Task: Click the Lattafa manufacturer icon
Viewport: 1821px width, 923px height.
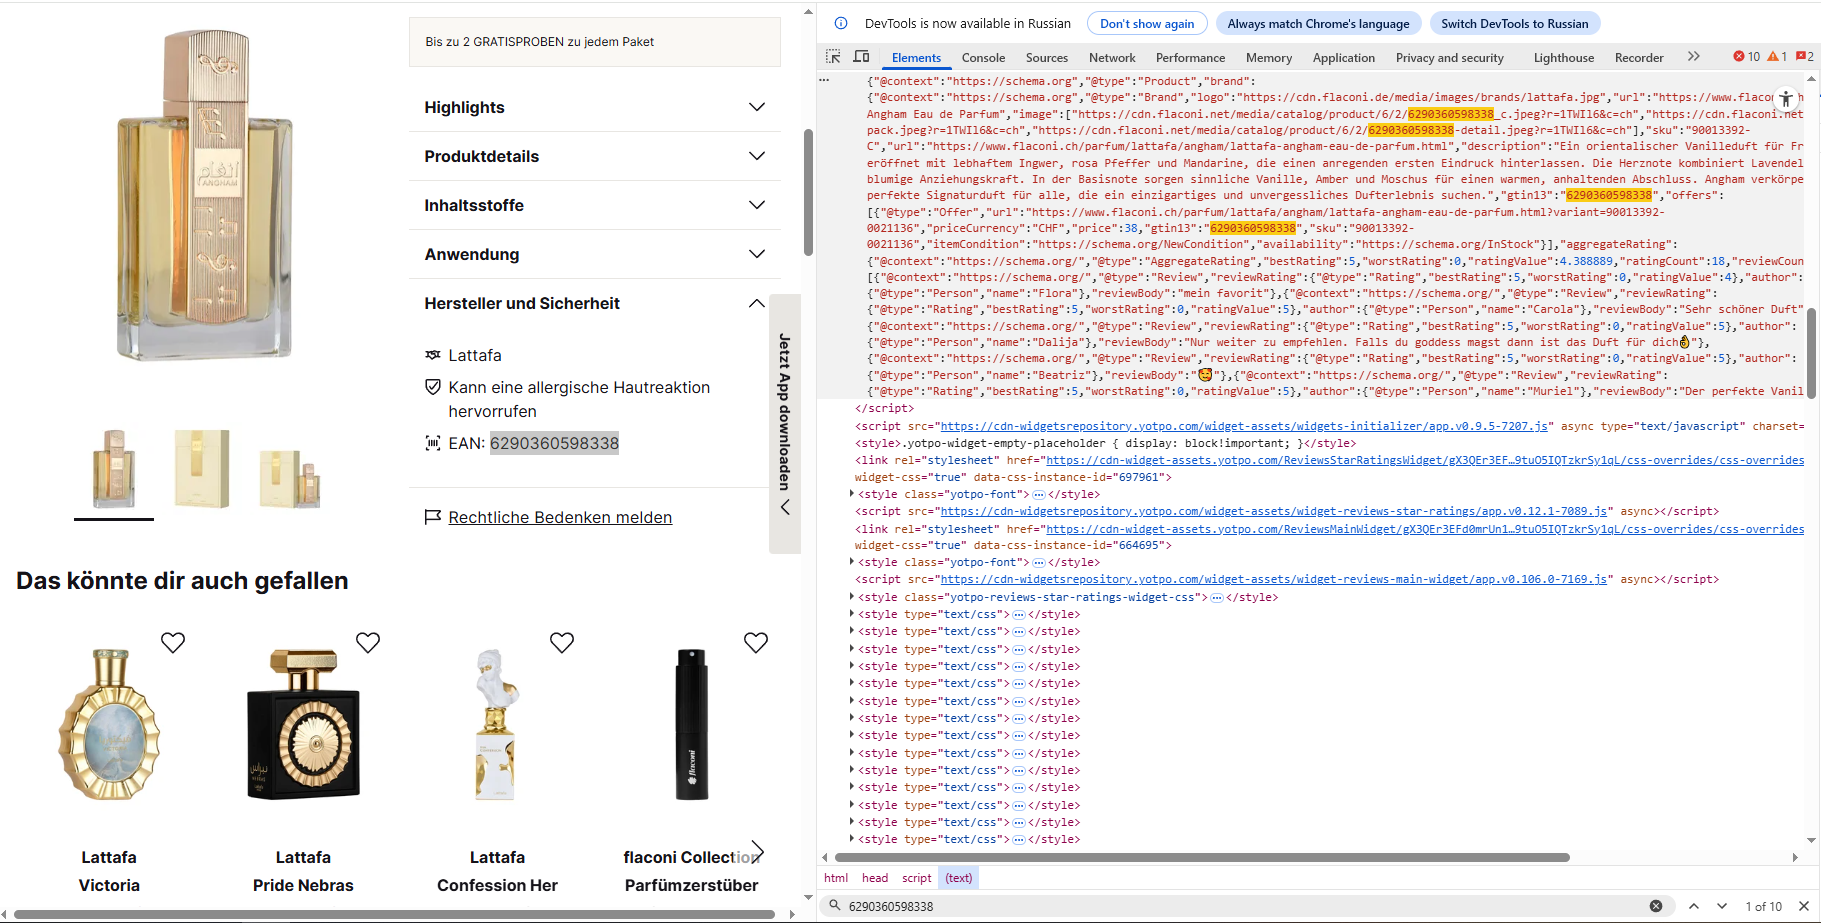Action: click(x=433, y=355)
